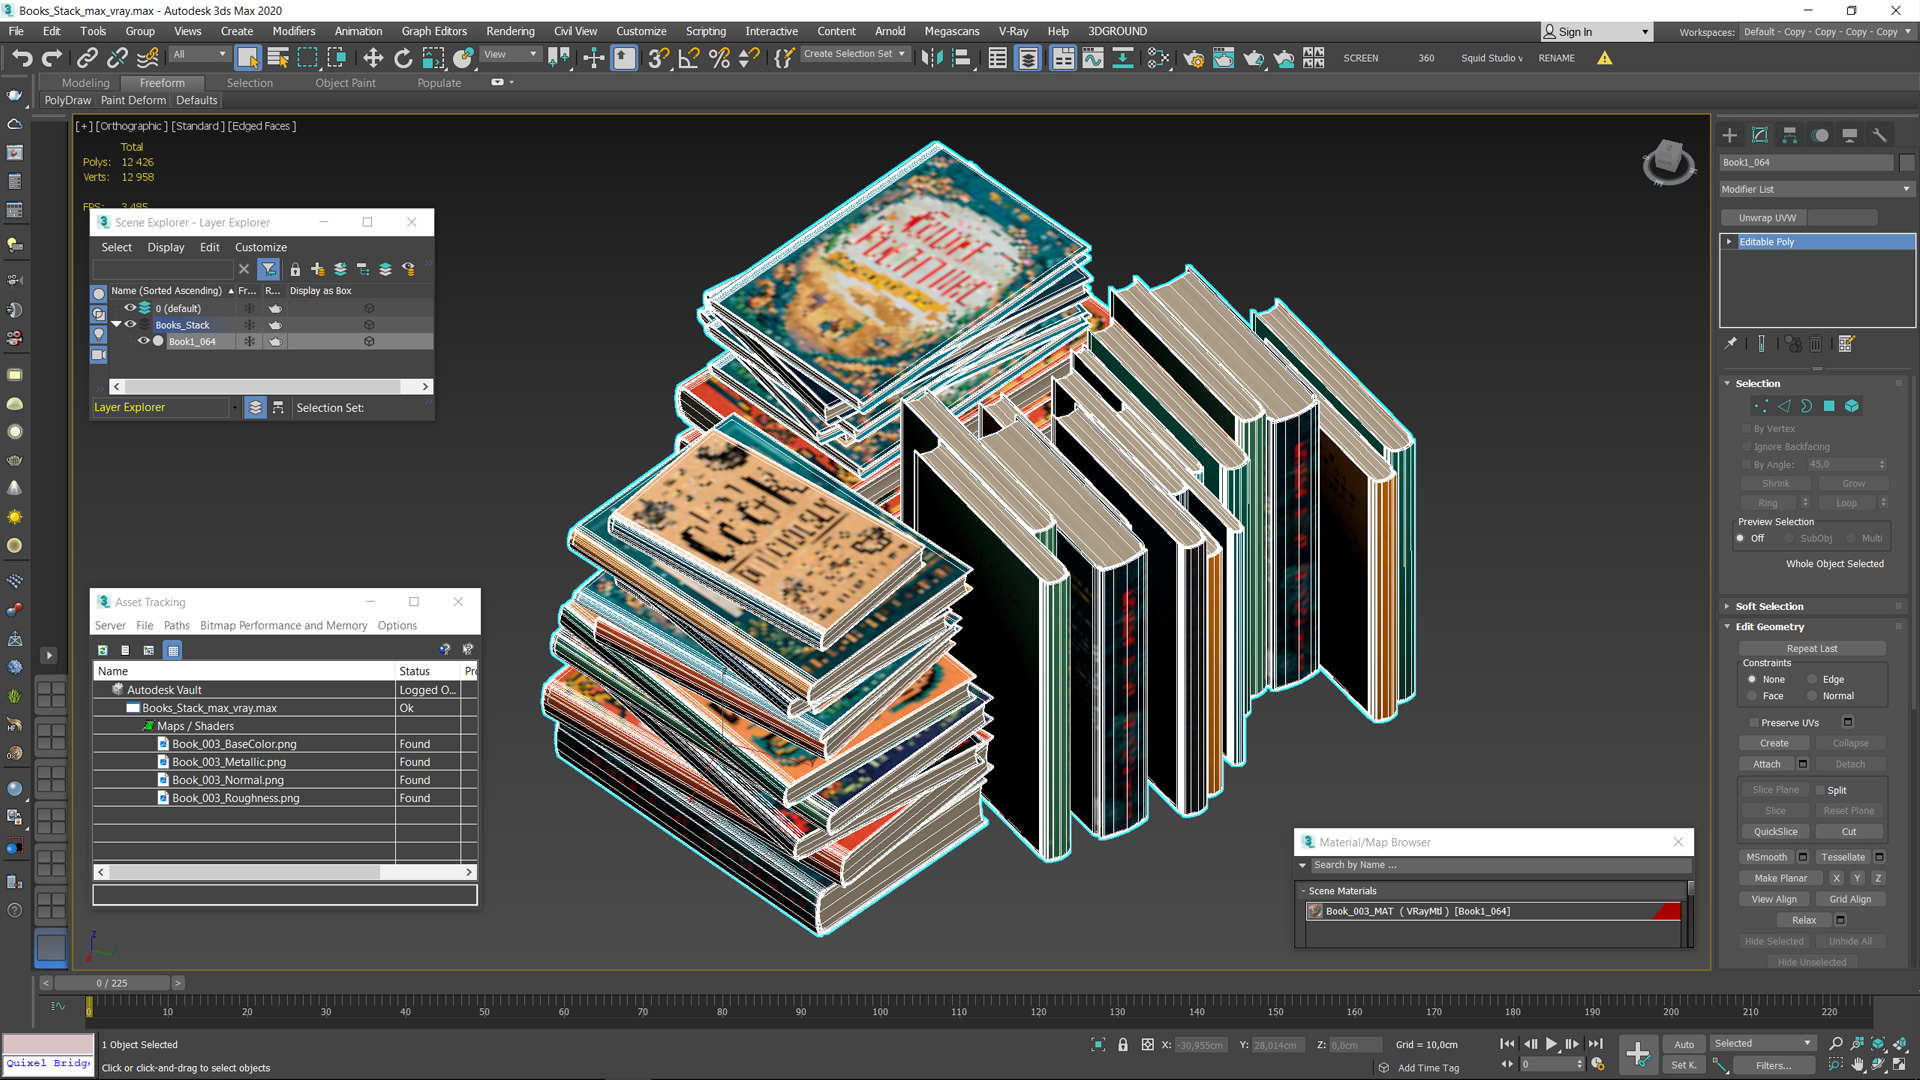Collapse the Edit Geometry rollout
1920x1080 pixels.
[1769, 627]
